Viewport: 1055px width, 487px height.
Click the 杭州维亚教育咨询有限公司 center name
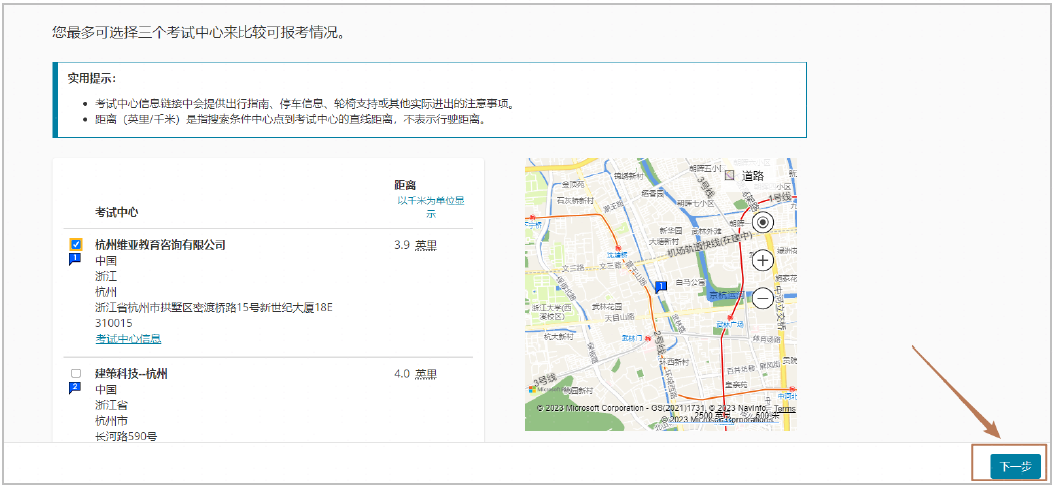(x=160, y=244)
